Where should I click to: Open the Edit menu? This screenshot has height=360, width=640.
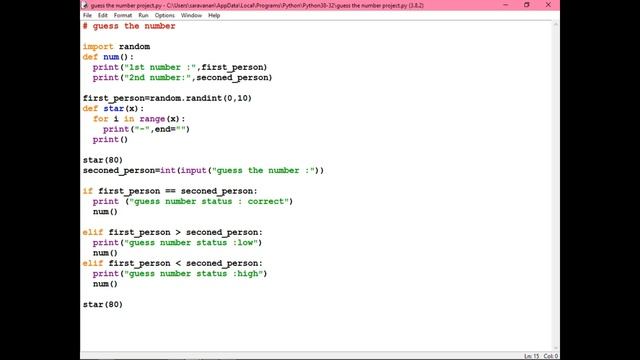(102, 16)
